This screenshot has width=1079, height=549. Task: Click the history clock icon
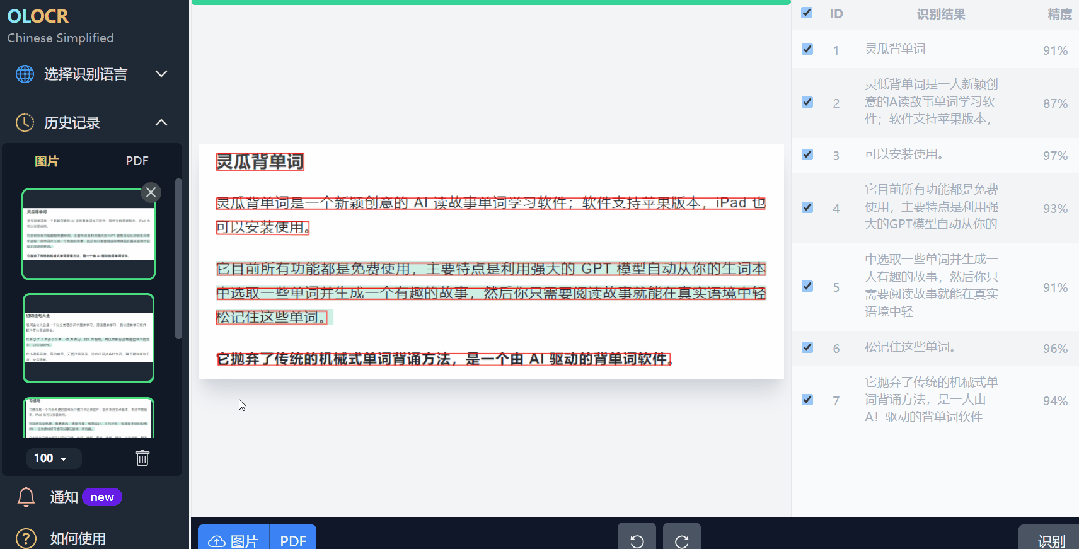(25, 122)
